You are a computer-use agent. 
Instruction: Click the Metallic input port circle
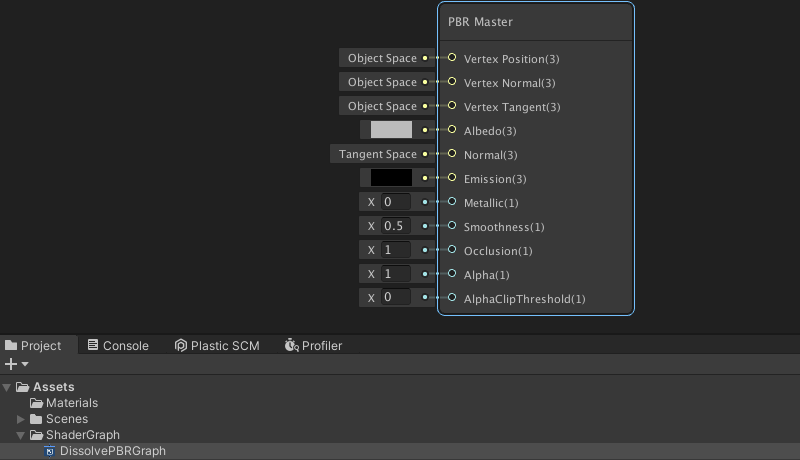click(x=452, y=201)
